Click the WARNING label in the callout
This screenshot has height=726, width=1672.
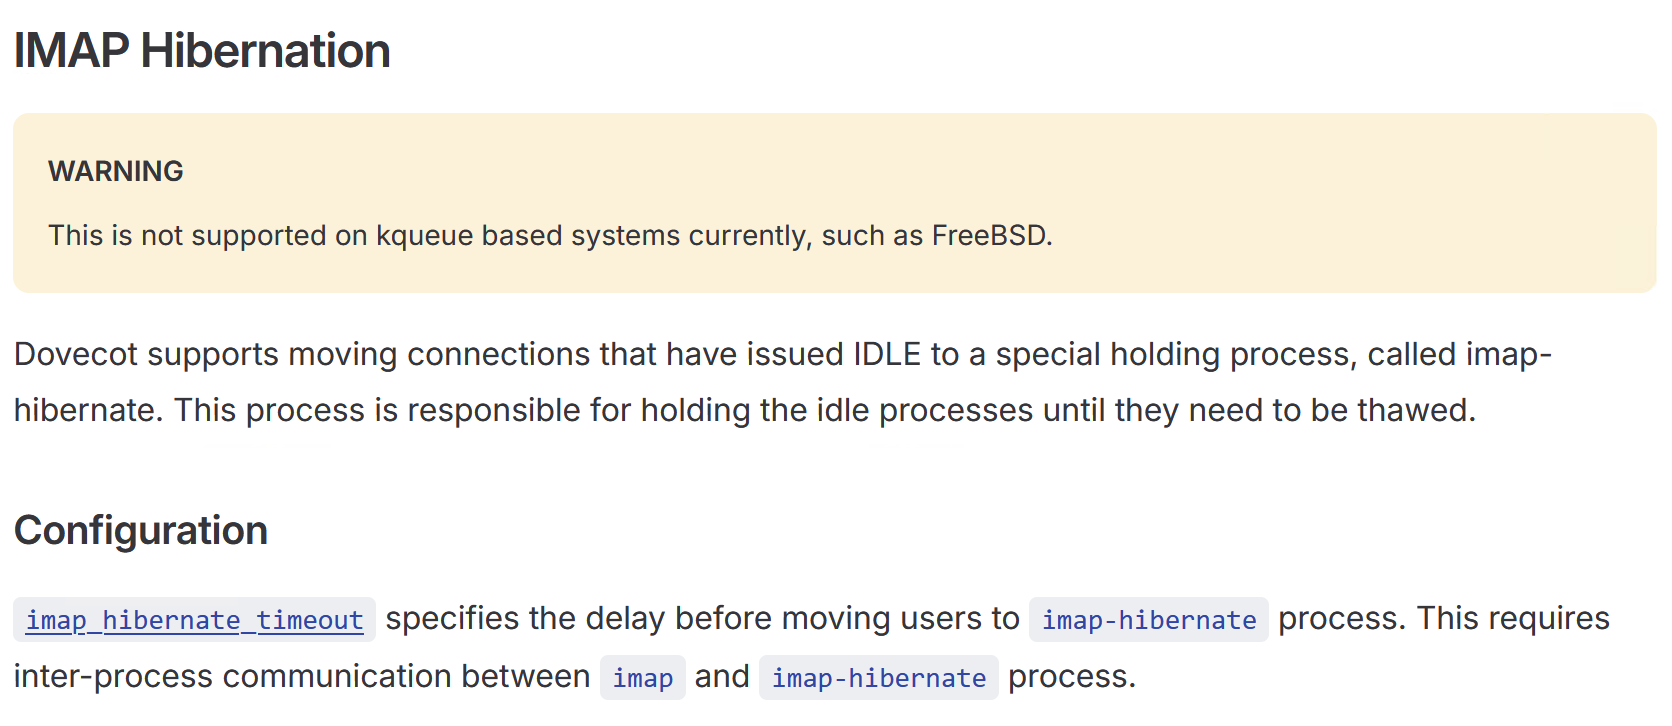pyautogui.click(x=116, y=172)
